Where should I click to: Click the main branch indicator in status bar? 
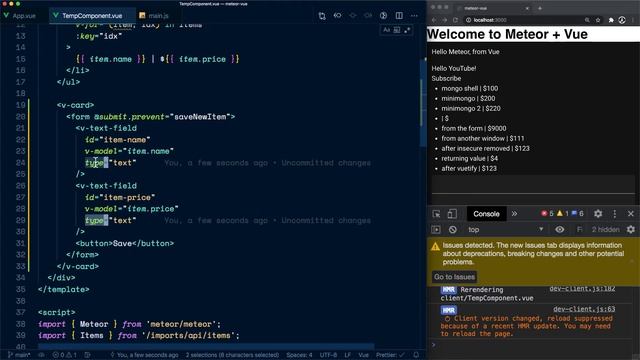19,355
